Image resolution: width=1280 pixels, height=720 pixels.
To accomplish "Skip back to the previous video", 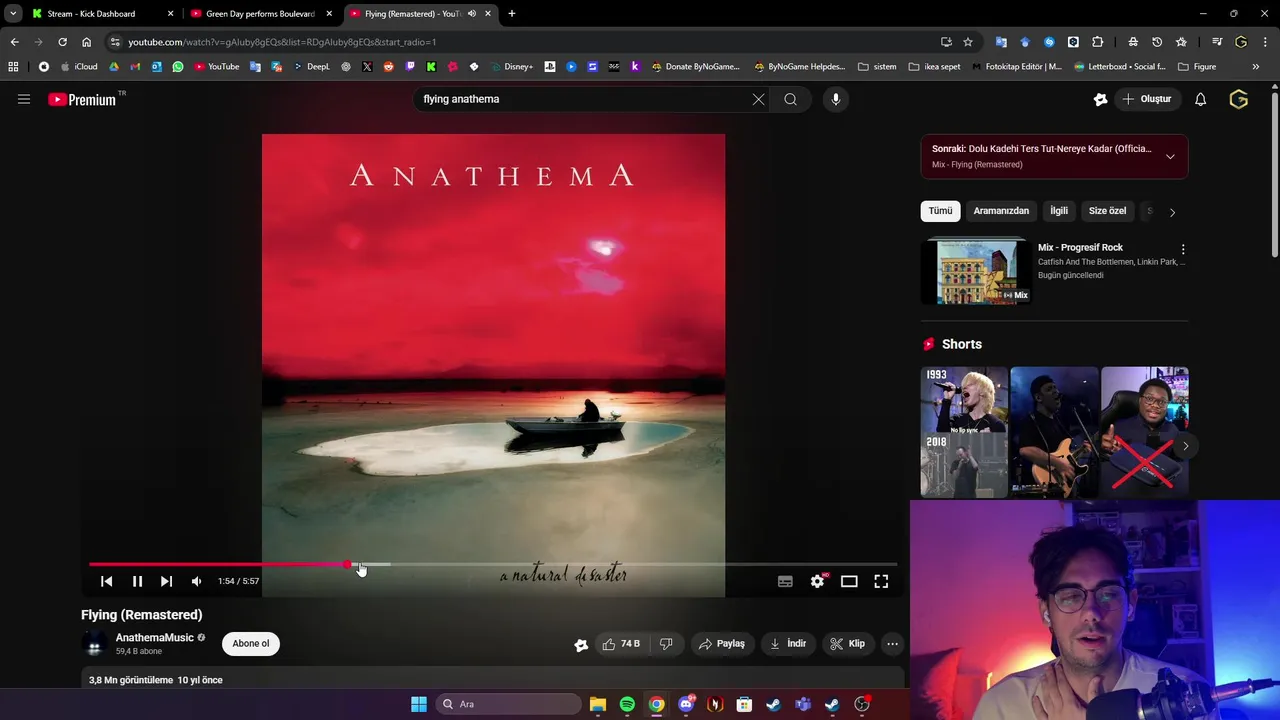I will pyautogui.click(x=106, y=581).
